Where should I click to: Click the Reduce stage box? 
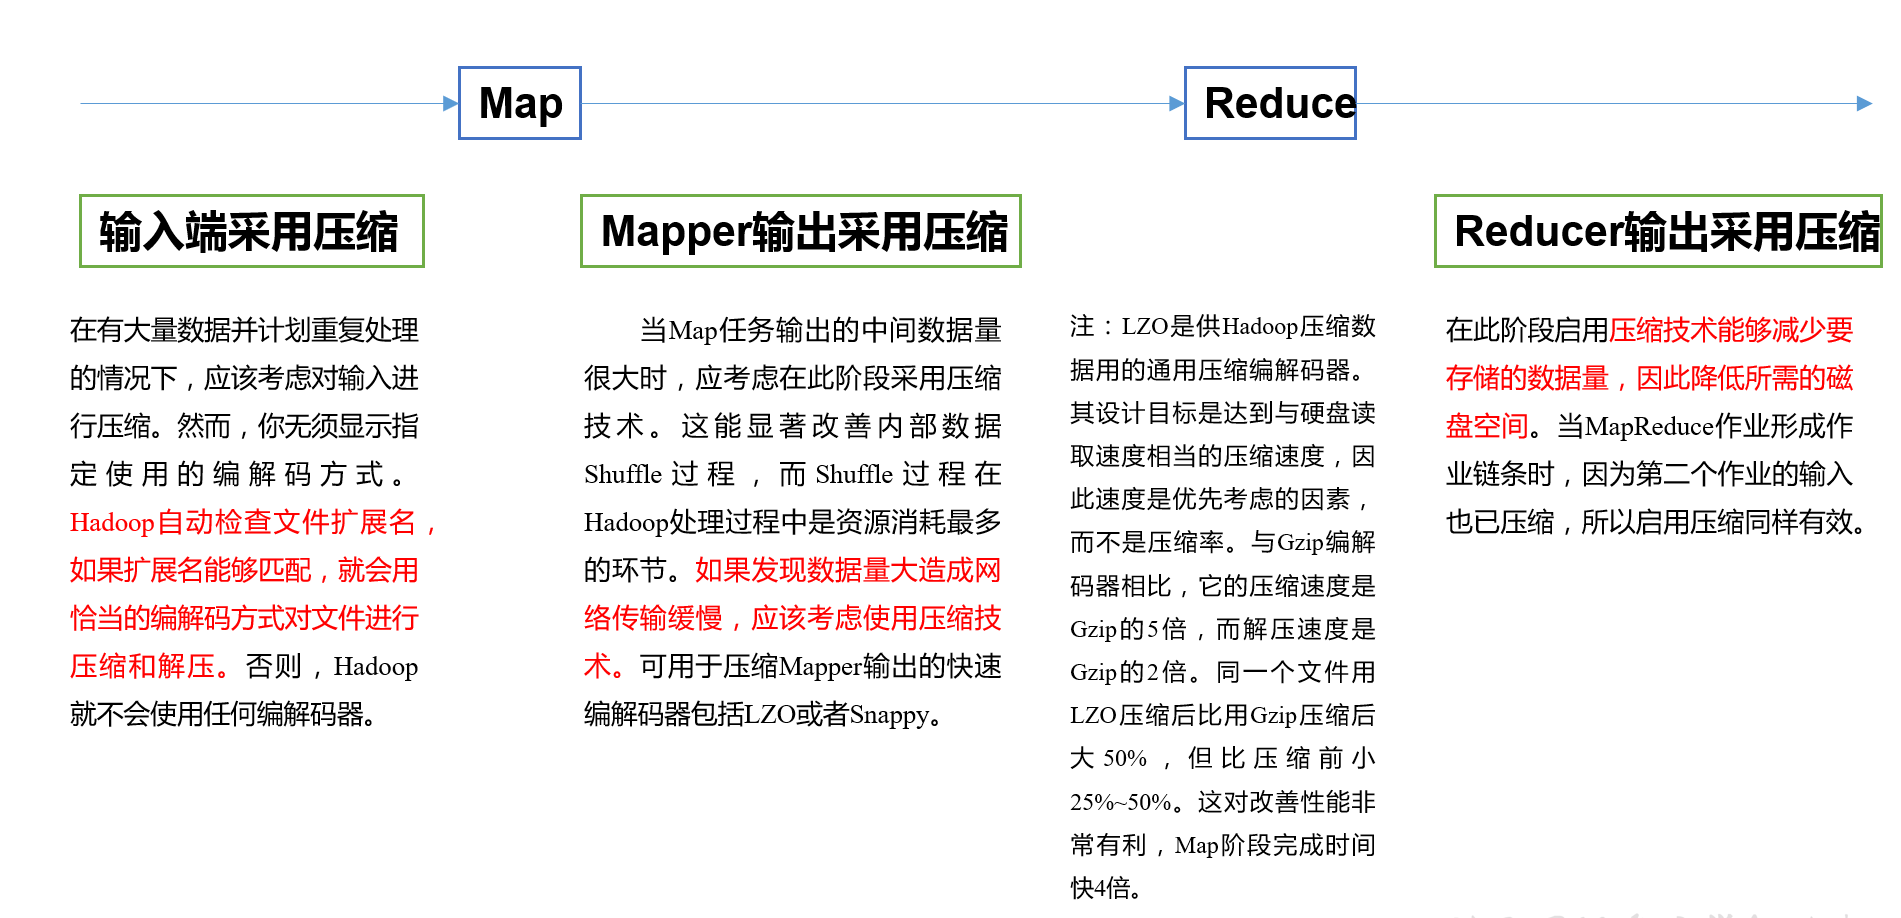(x=1268, y=101)
